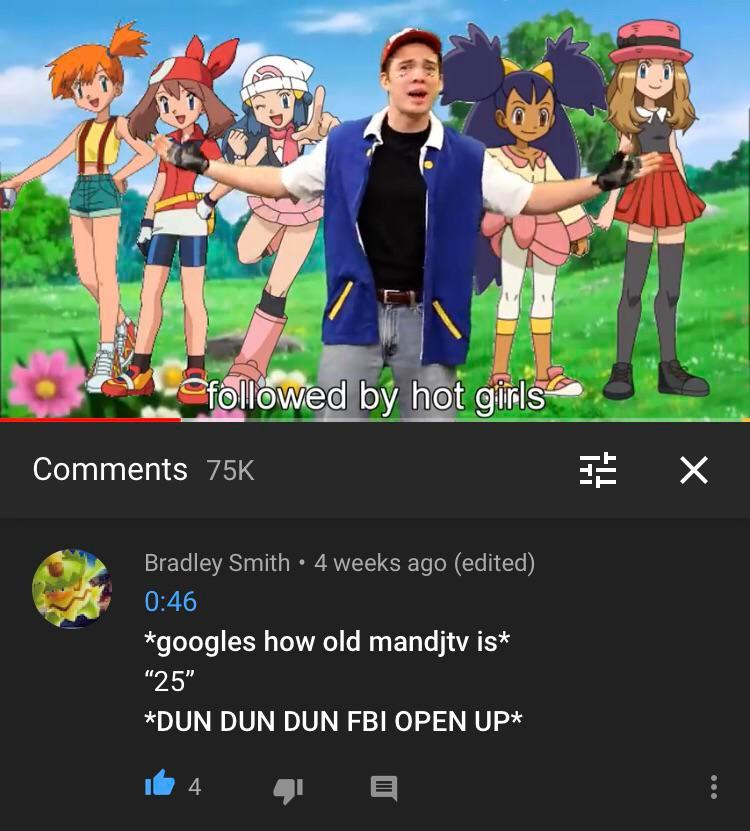Open replies for Bradley Smith's comment
The width and height of the screenshot is (750, 831).
point(384,788)
